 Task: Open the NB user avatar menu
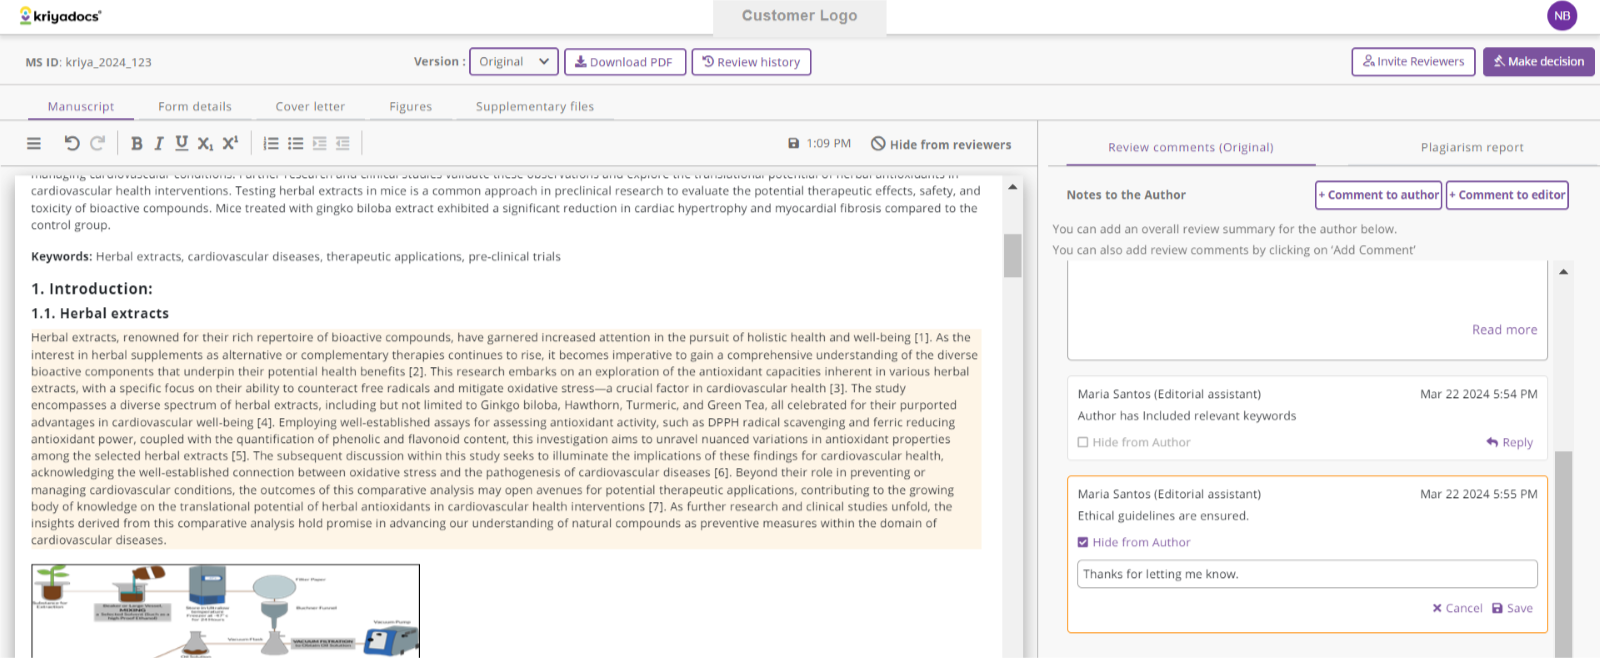pyautogui.click(x=1562, y=16)
